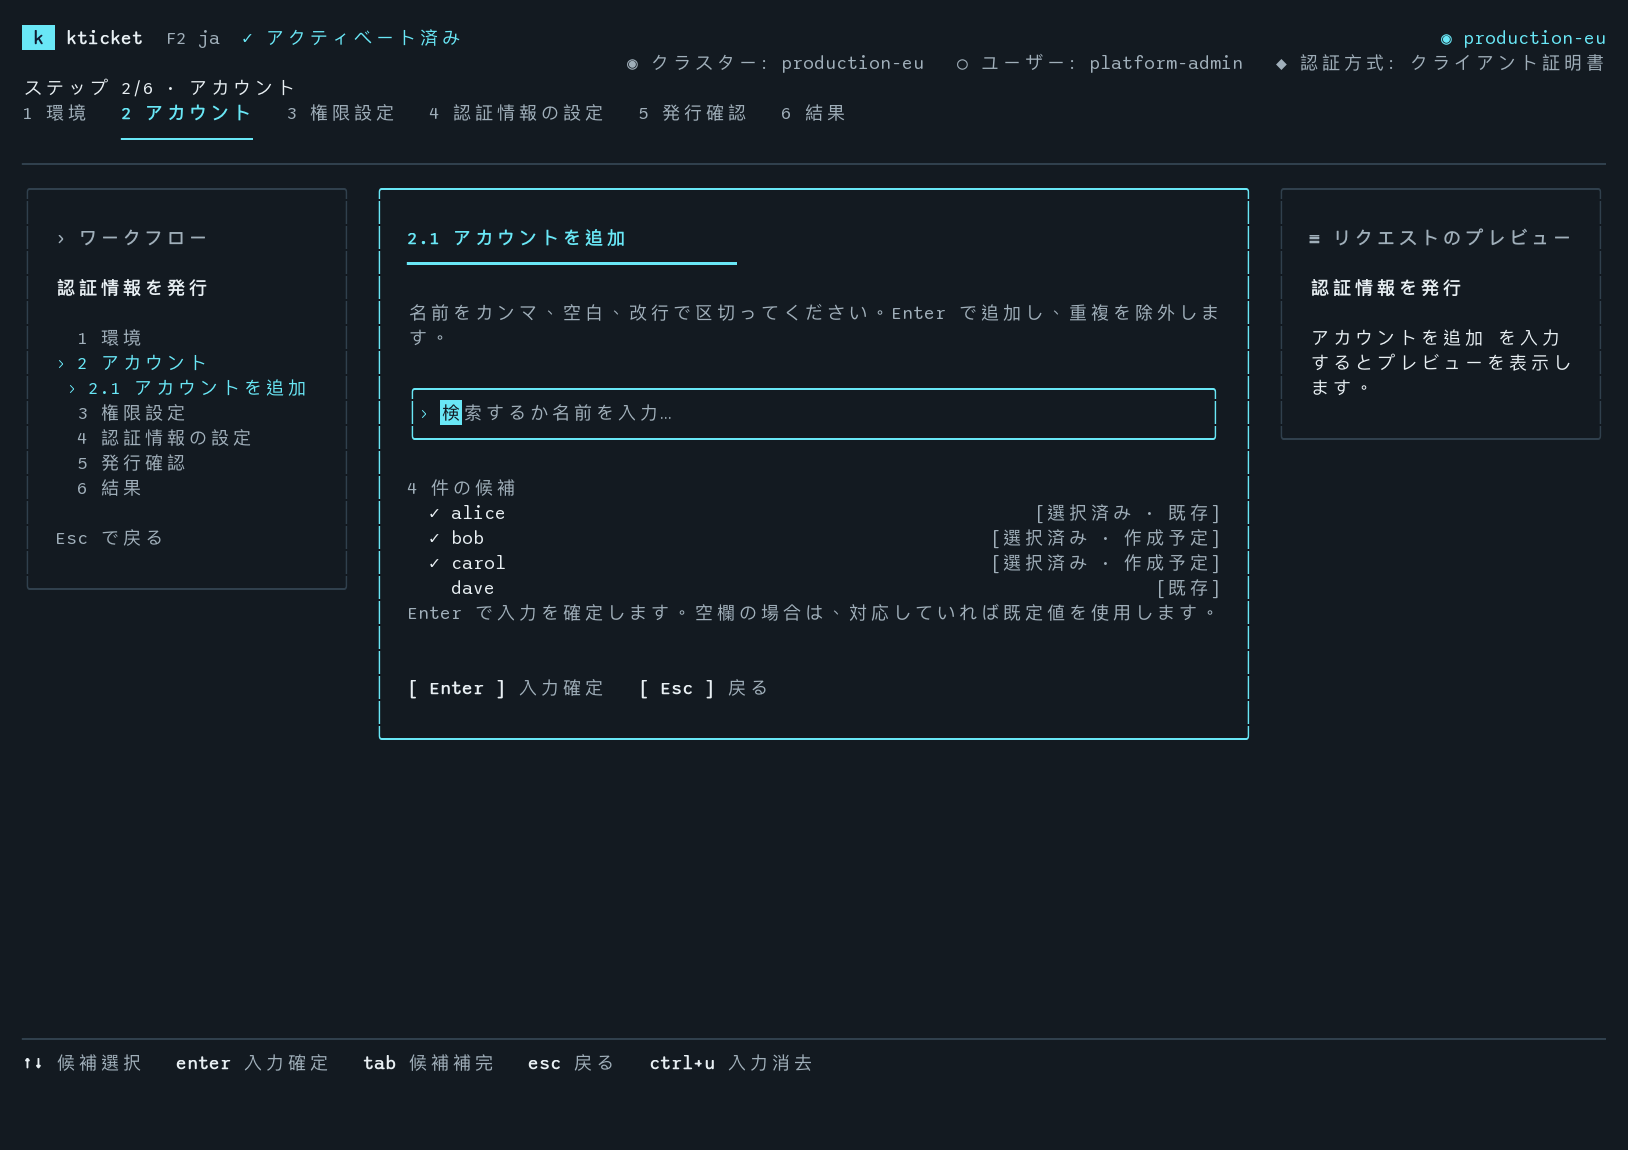Image resolution: width=1628 pixels, height=1150 pixels.
Task: Select '6 結果' in the workflow tree
Action: (x=110, y=488)
